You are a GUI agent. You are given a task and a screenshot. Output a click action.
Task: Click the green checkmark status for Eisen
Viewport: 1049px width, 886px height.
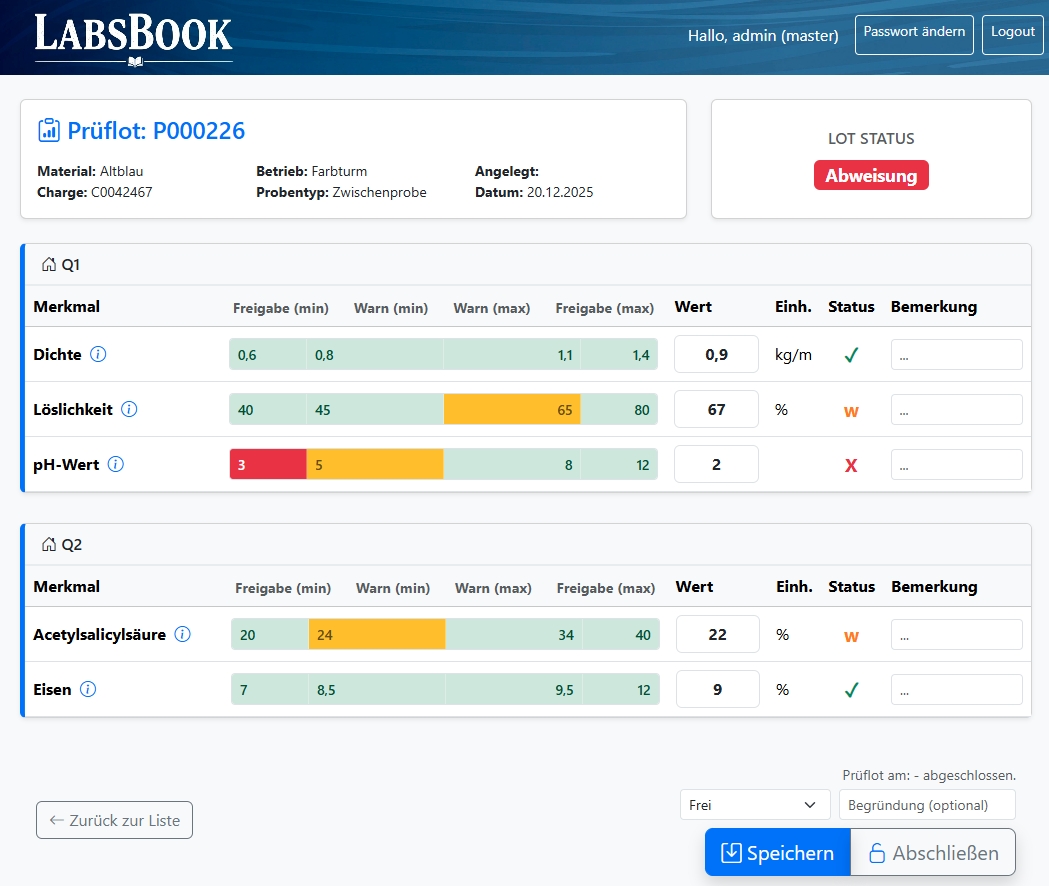[851, 690]
